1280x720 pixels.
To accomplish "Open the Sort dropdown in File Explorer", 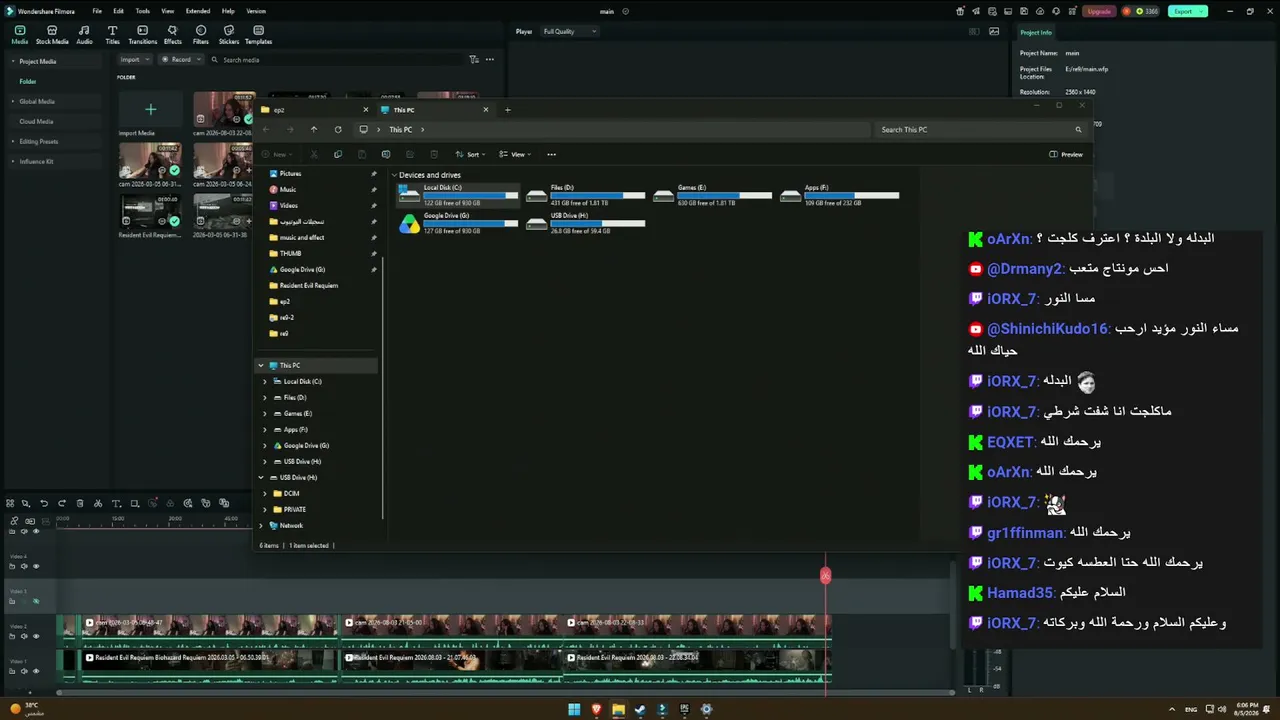I will click(x=471, y=154).
